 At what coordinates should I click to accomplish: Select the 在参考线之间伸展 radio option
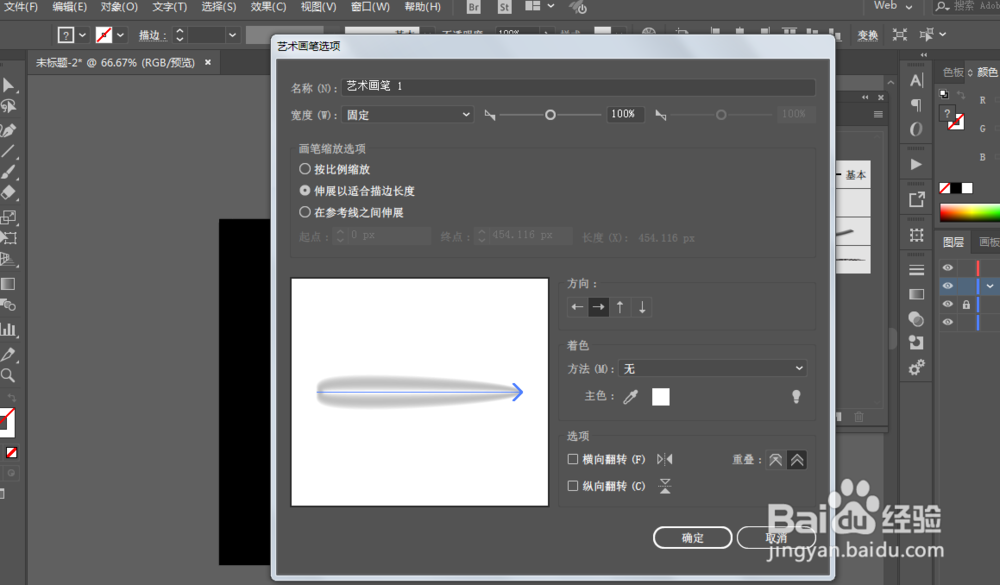click(x=305, y=212)
